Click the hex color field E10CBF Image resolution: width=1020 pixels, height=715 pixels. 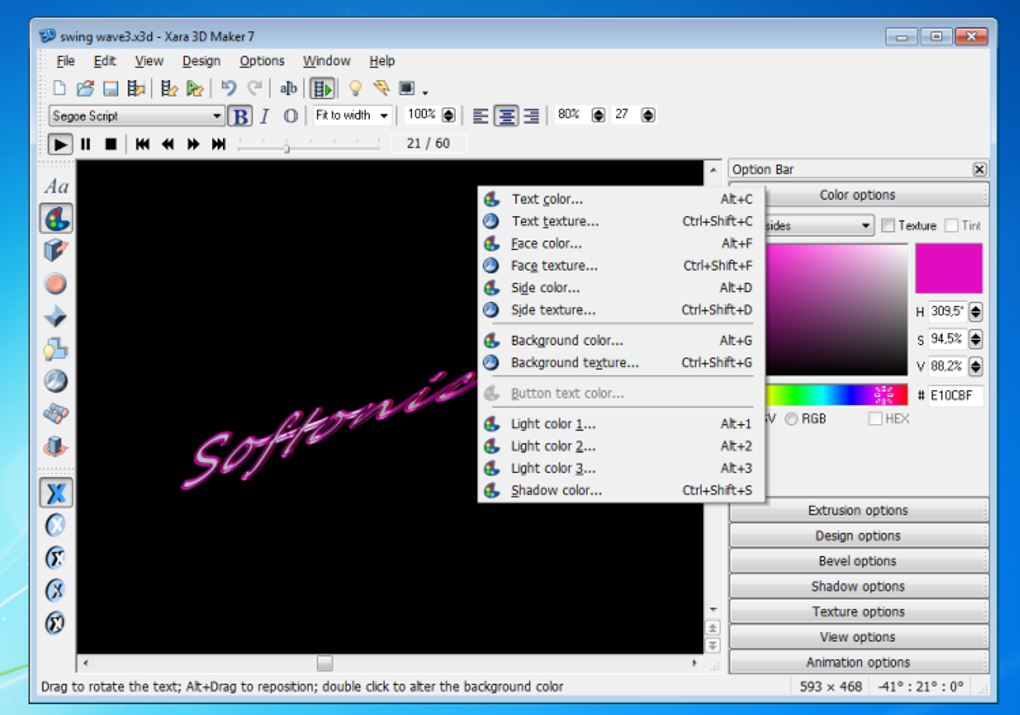pyautogui.click(x=954, y=396)
